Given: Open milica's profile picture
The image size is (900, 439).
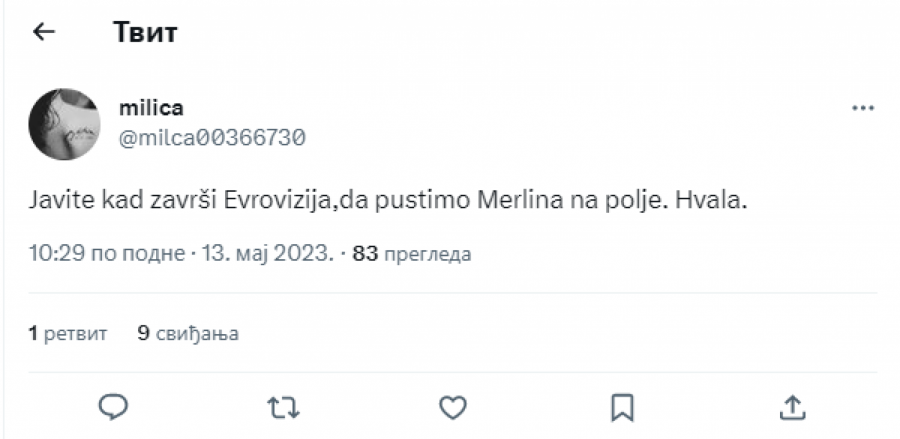Looking at the screenshot, I should point(64,124).
